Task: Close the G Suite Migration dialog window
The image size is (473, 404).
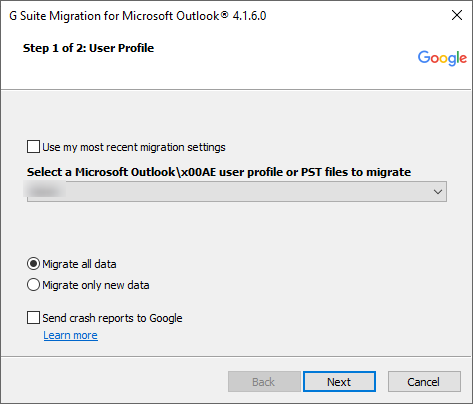Action: pyautogui.click(x=457, y=15)
